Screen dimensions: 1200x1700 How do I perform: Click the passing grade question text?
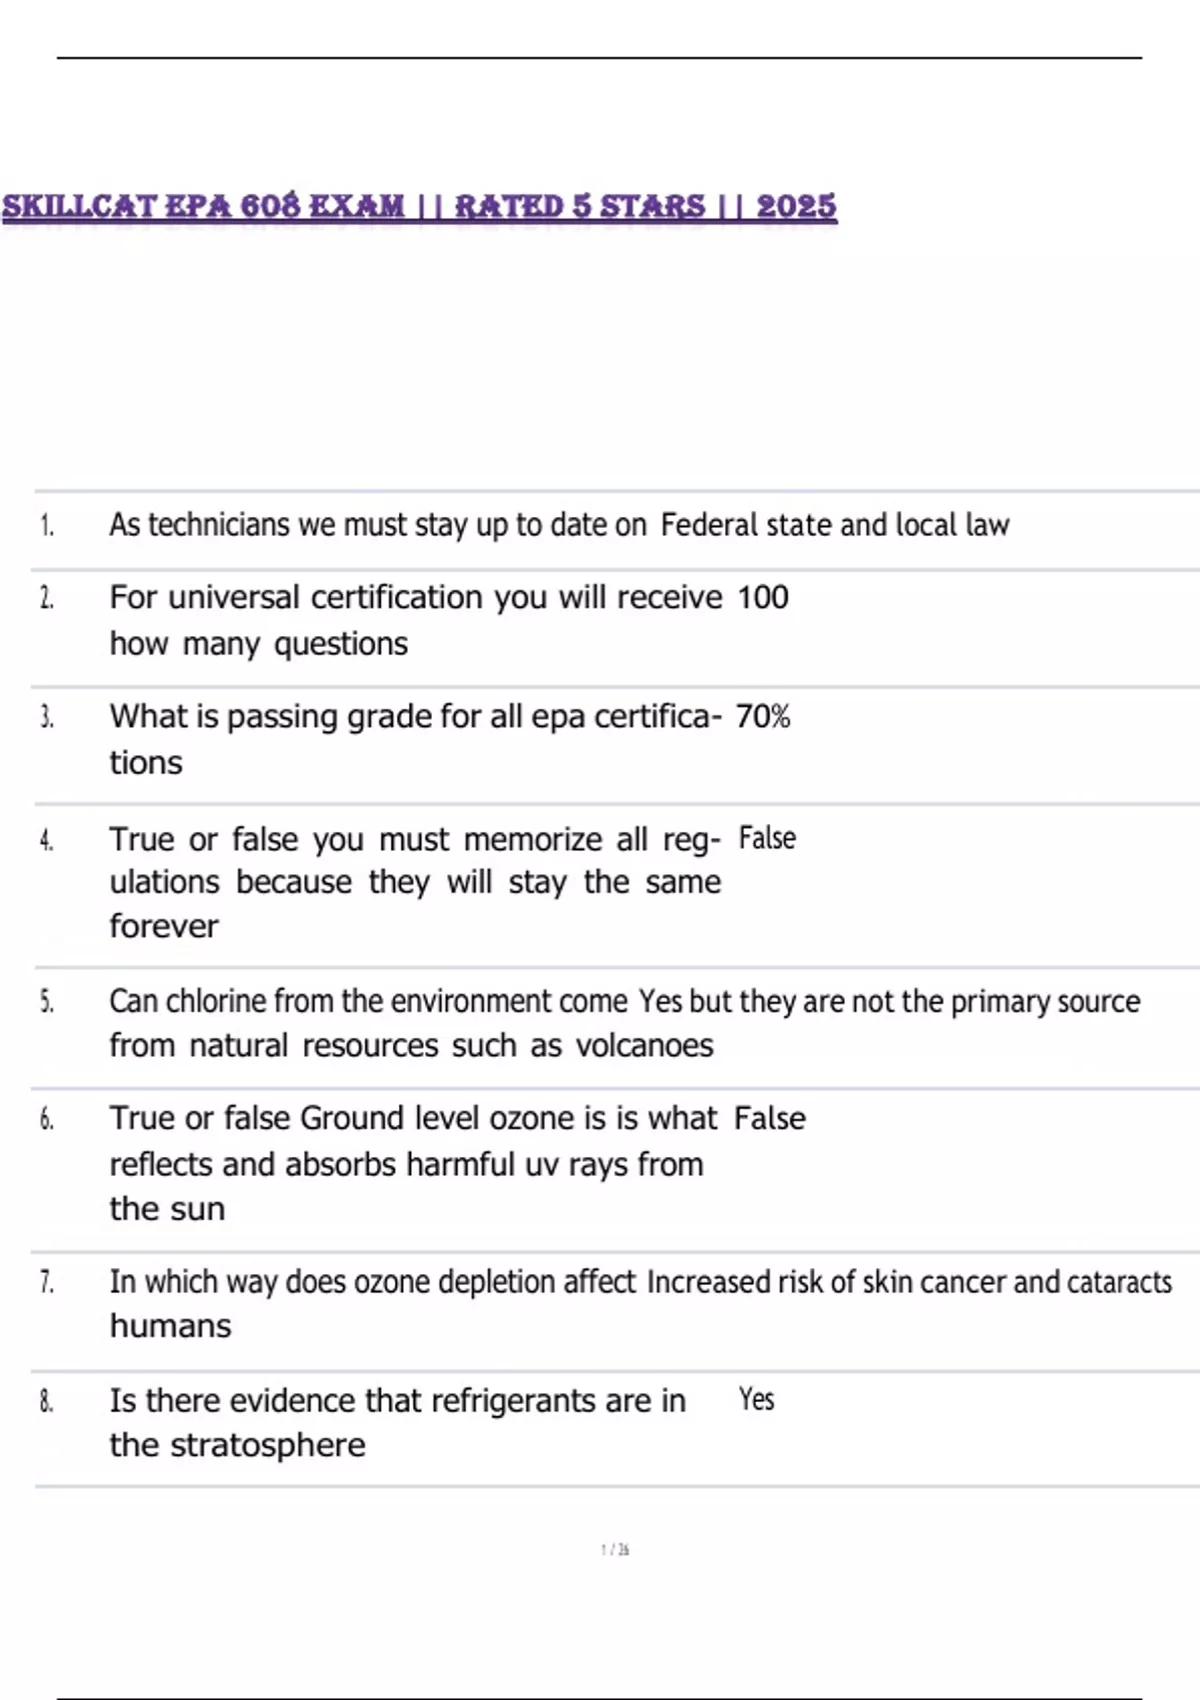click(x=415, y=739)
